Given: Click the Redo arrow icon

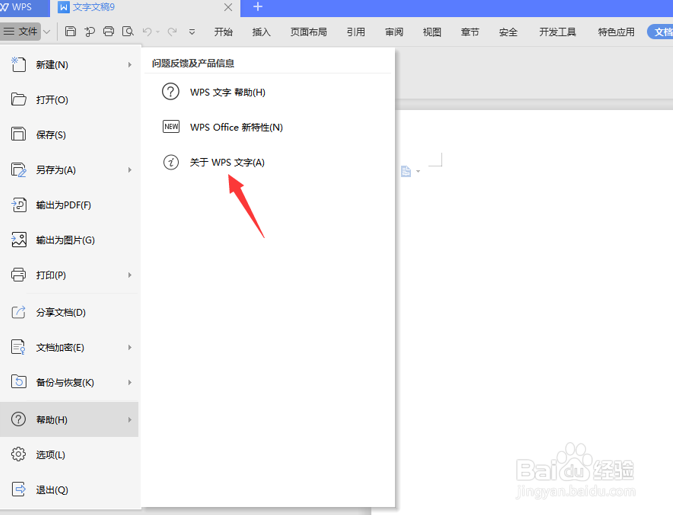Looking at the screenshot, I should pos(172,32).
